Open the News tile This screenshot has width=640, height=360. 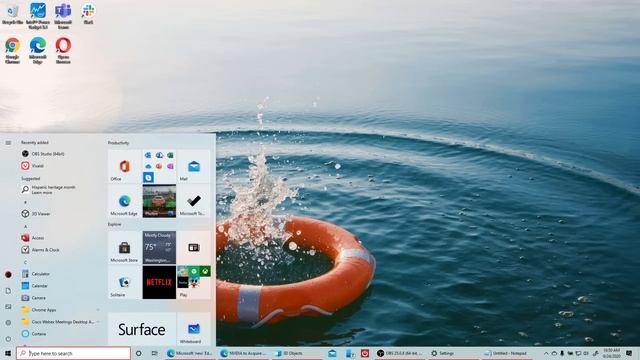194,247
